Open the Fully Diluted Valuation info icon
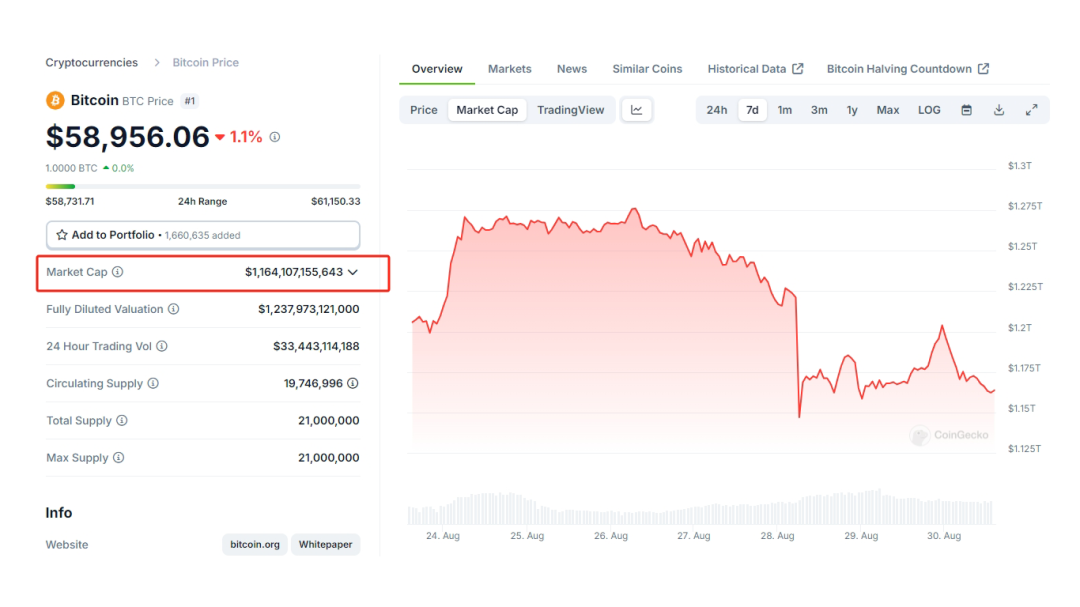Viewport: 1080px width, 607px height. click(174, 309)
